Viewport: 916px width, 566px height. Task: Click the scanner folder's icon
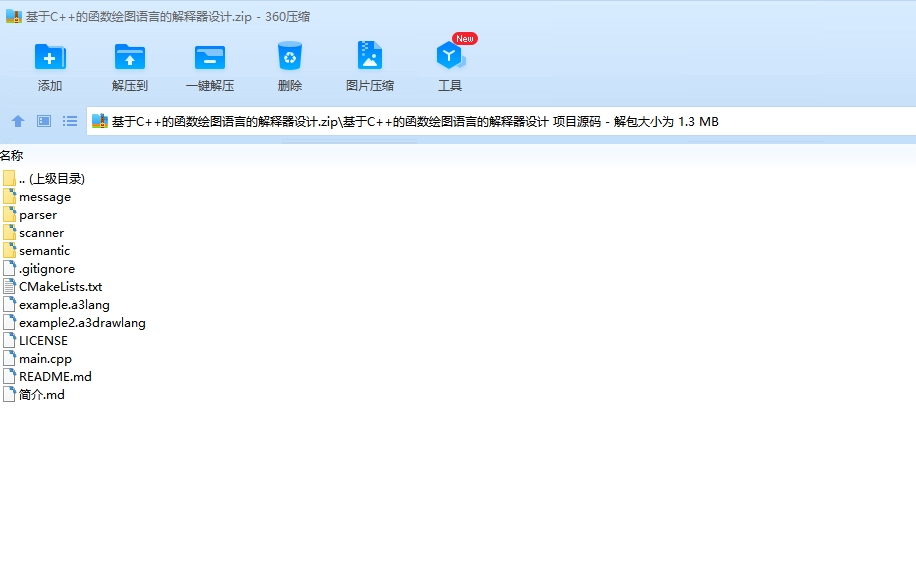9,232
